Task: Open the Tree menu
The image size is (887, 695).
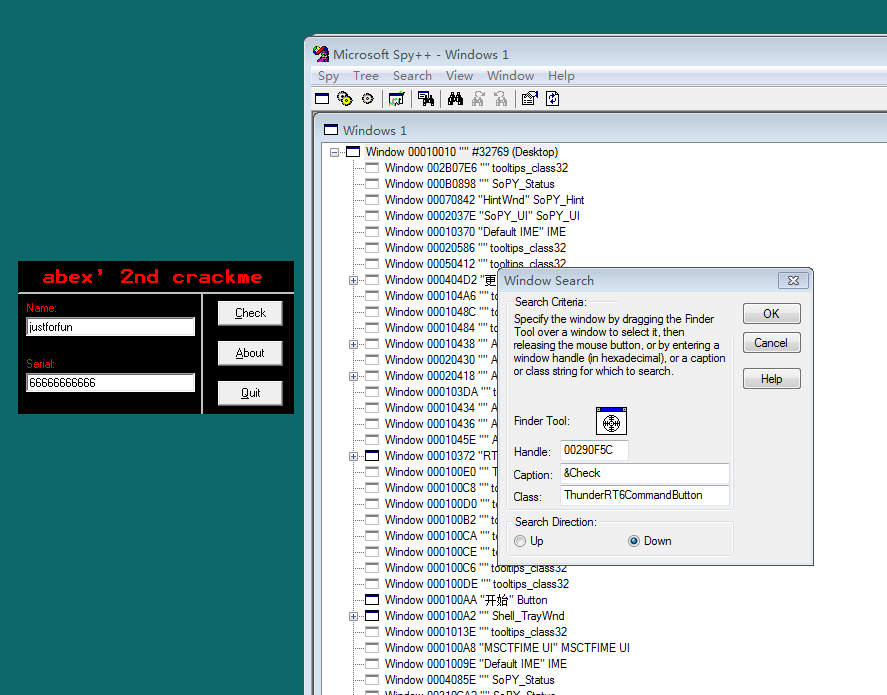Action: [x=365, y=76]
